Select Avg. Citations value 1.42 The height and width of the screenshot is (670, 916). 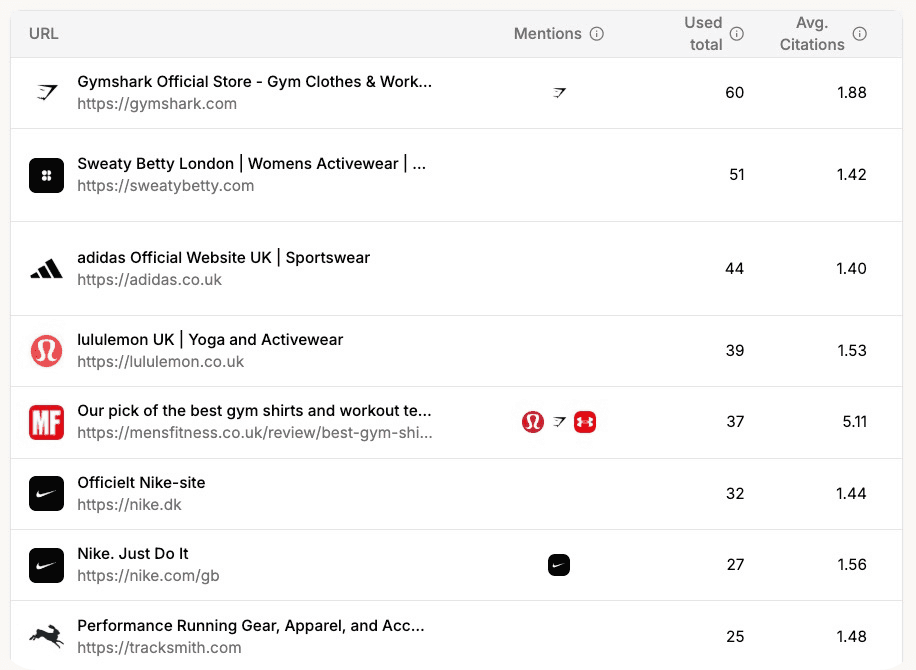(x=851, y=175)
